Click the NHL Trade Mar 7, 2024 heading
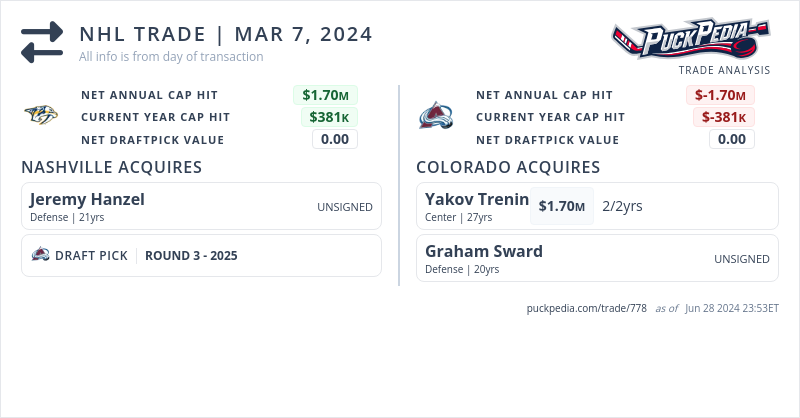This screenshot has height=418, width=800. (226, 34)
